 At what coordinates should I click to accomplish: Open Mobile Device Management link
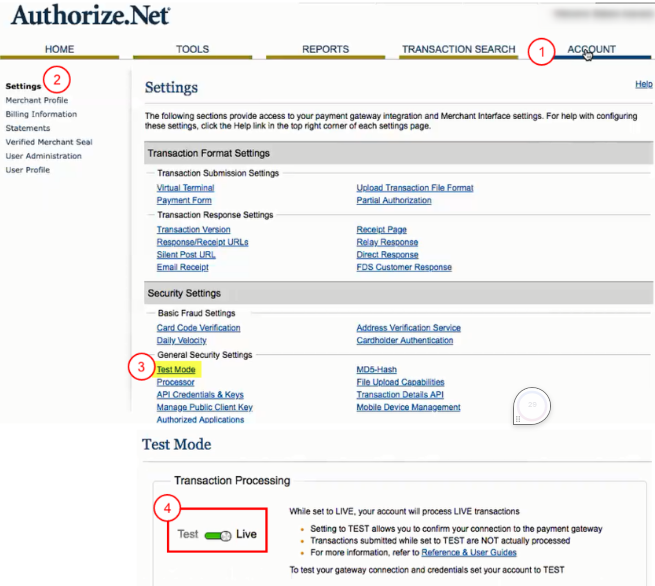pyautogui.click(x=408, y=407)
